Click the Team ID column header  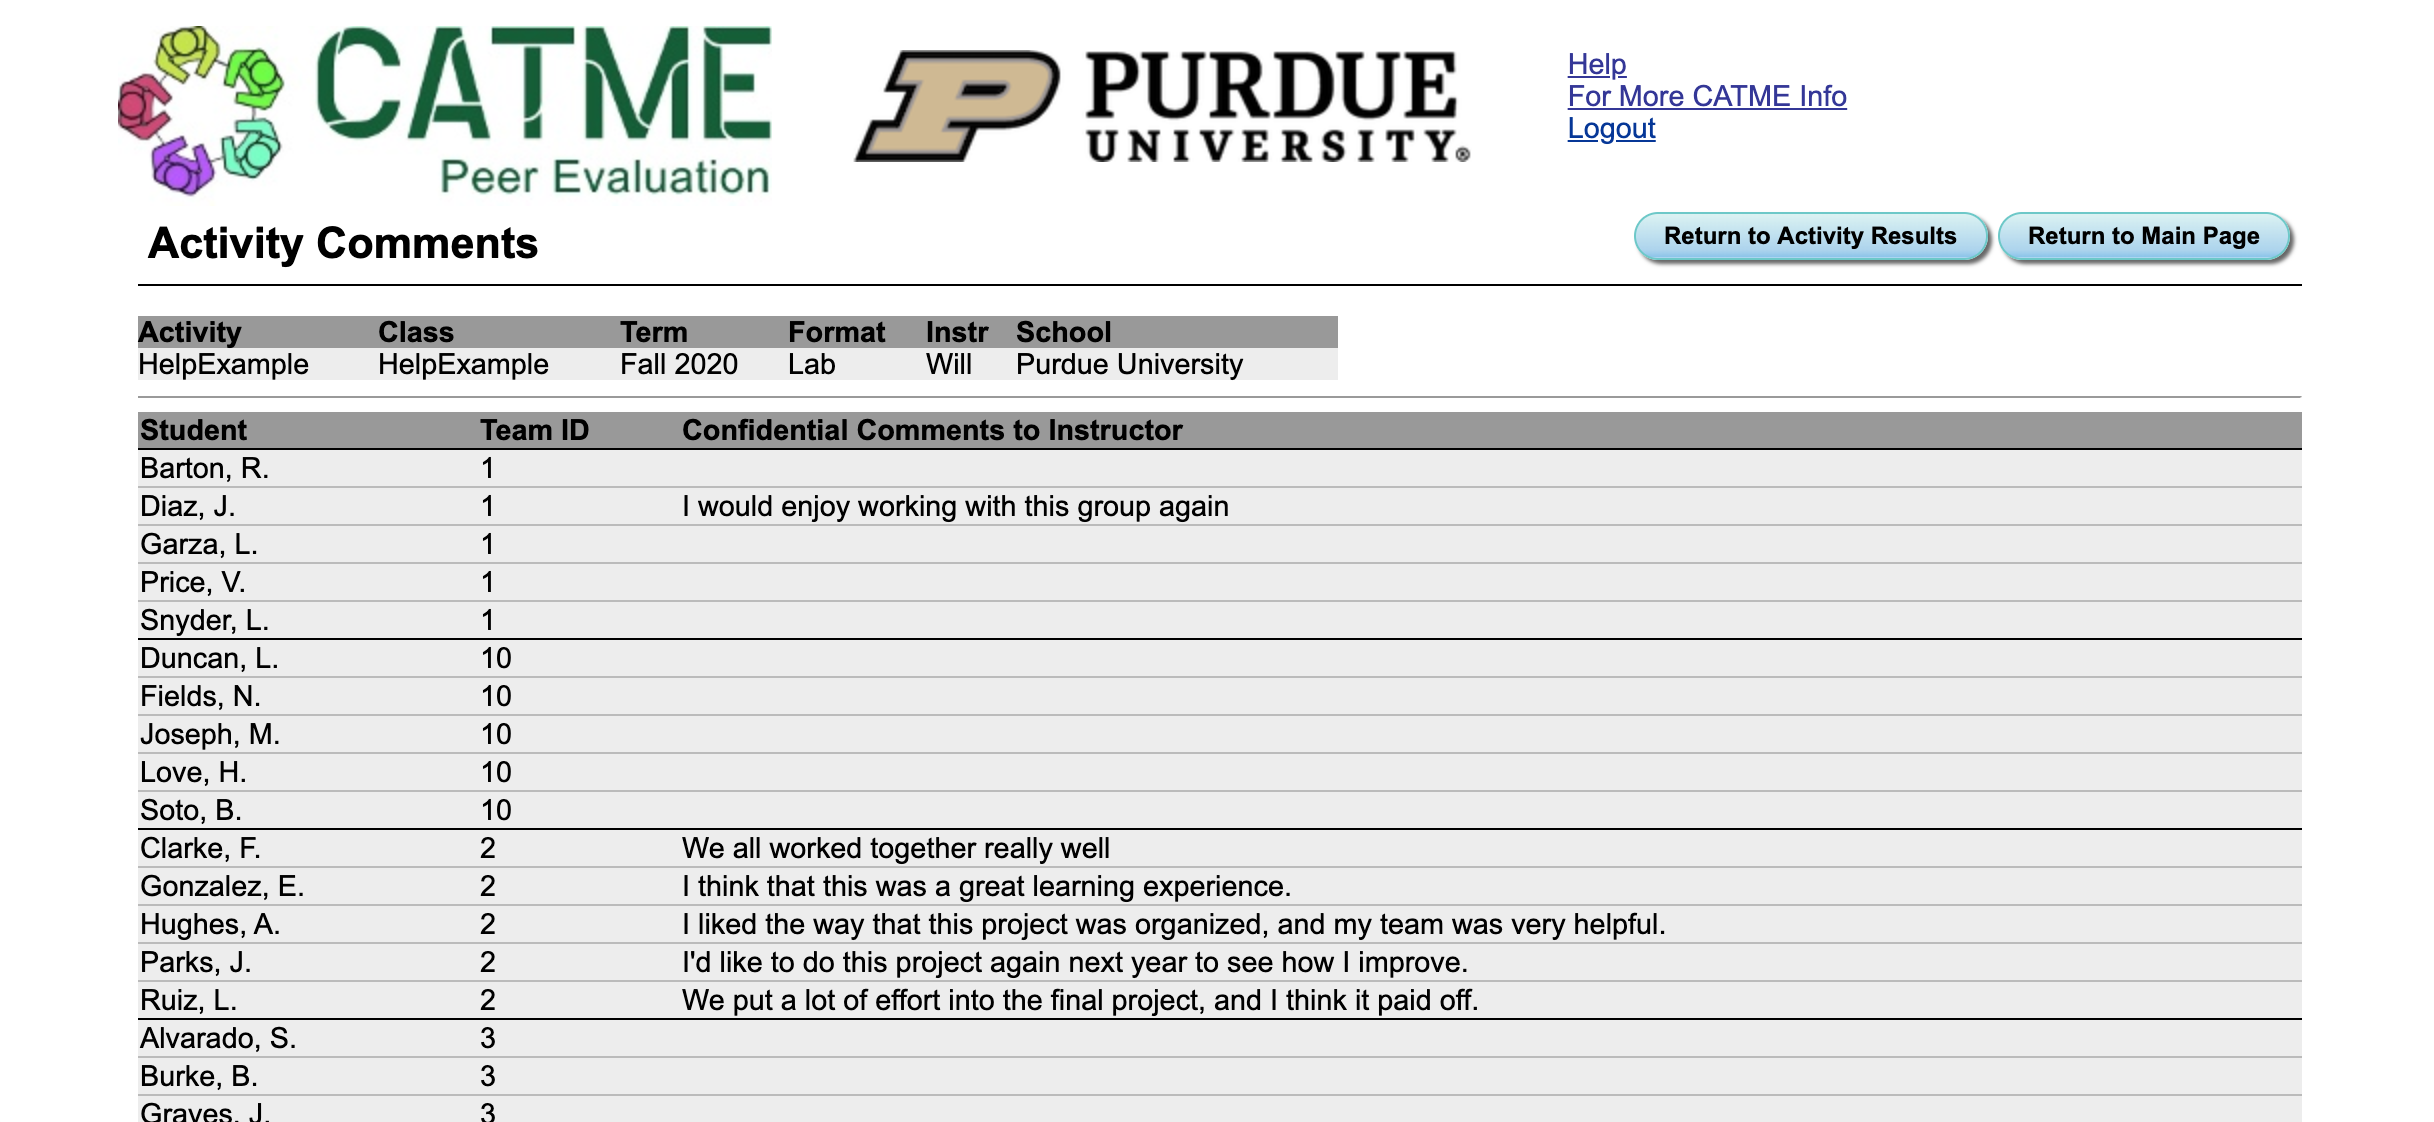click(x=534, y=430)
